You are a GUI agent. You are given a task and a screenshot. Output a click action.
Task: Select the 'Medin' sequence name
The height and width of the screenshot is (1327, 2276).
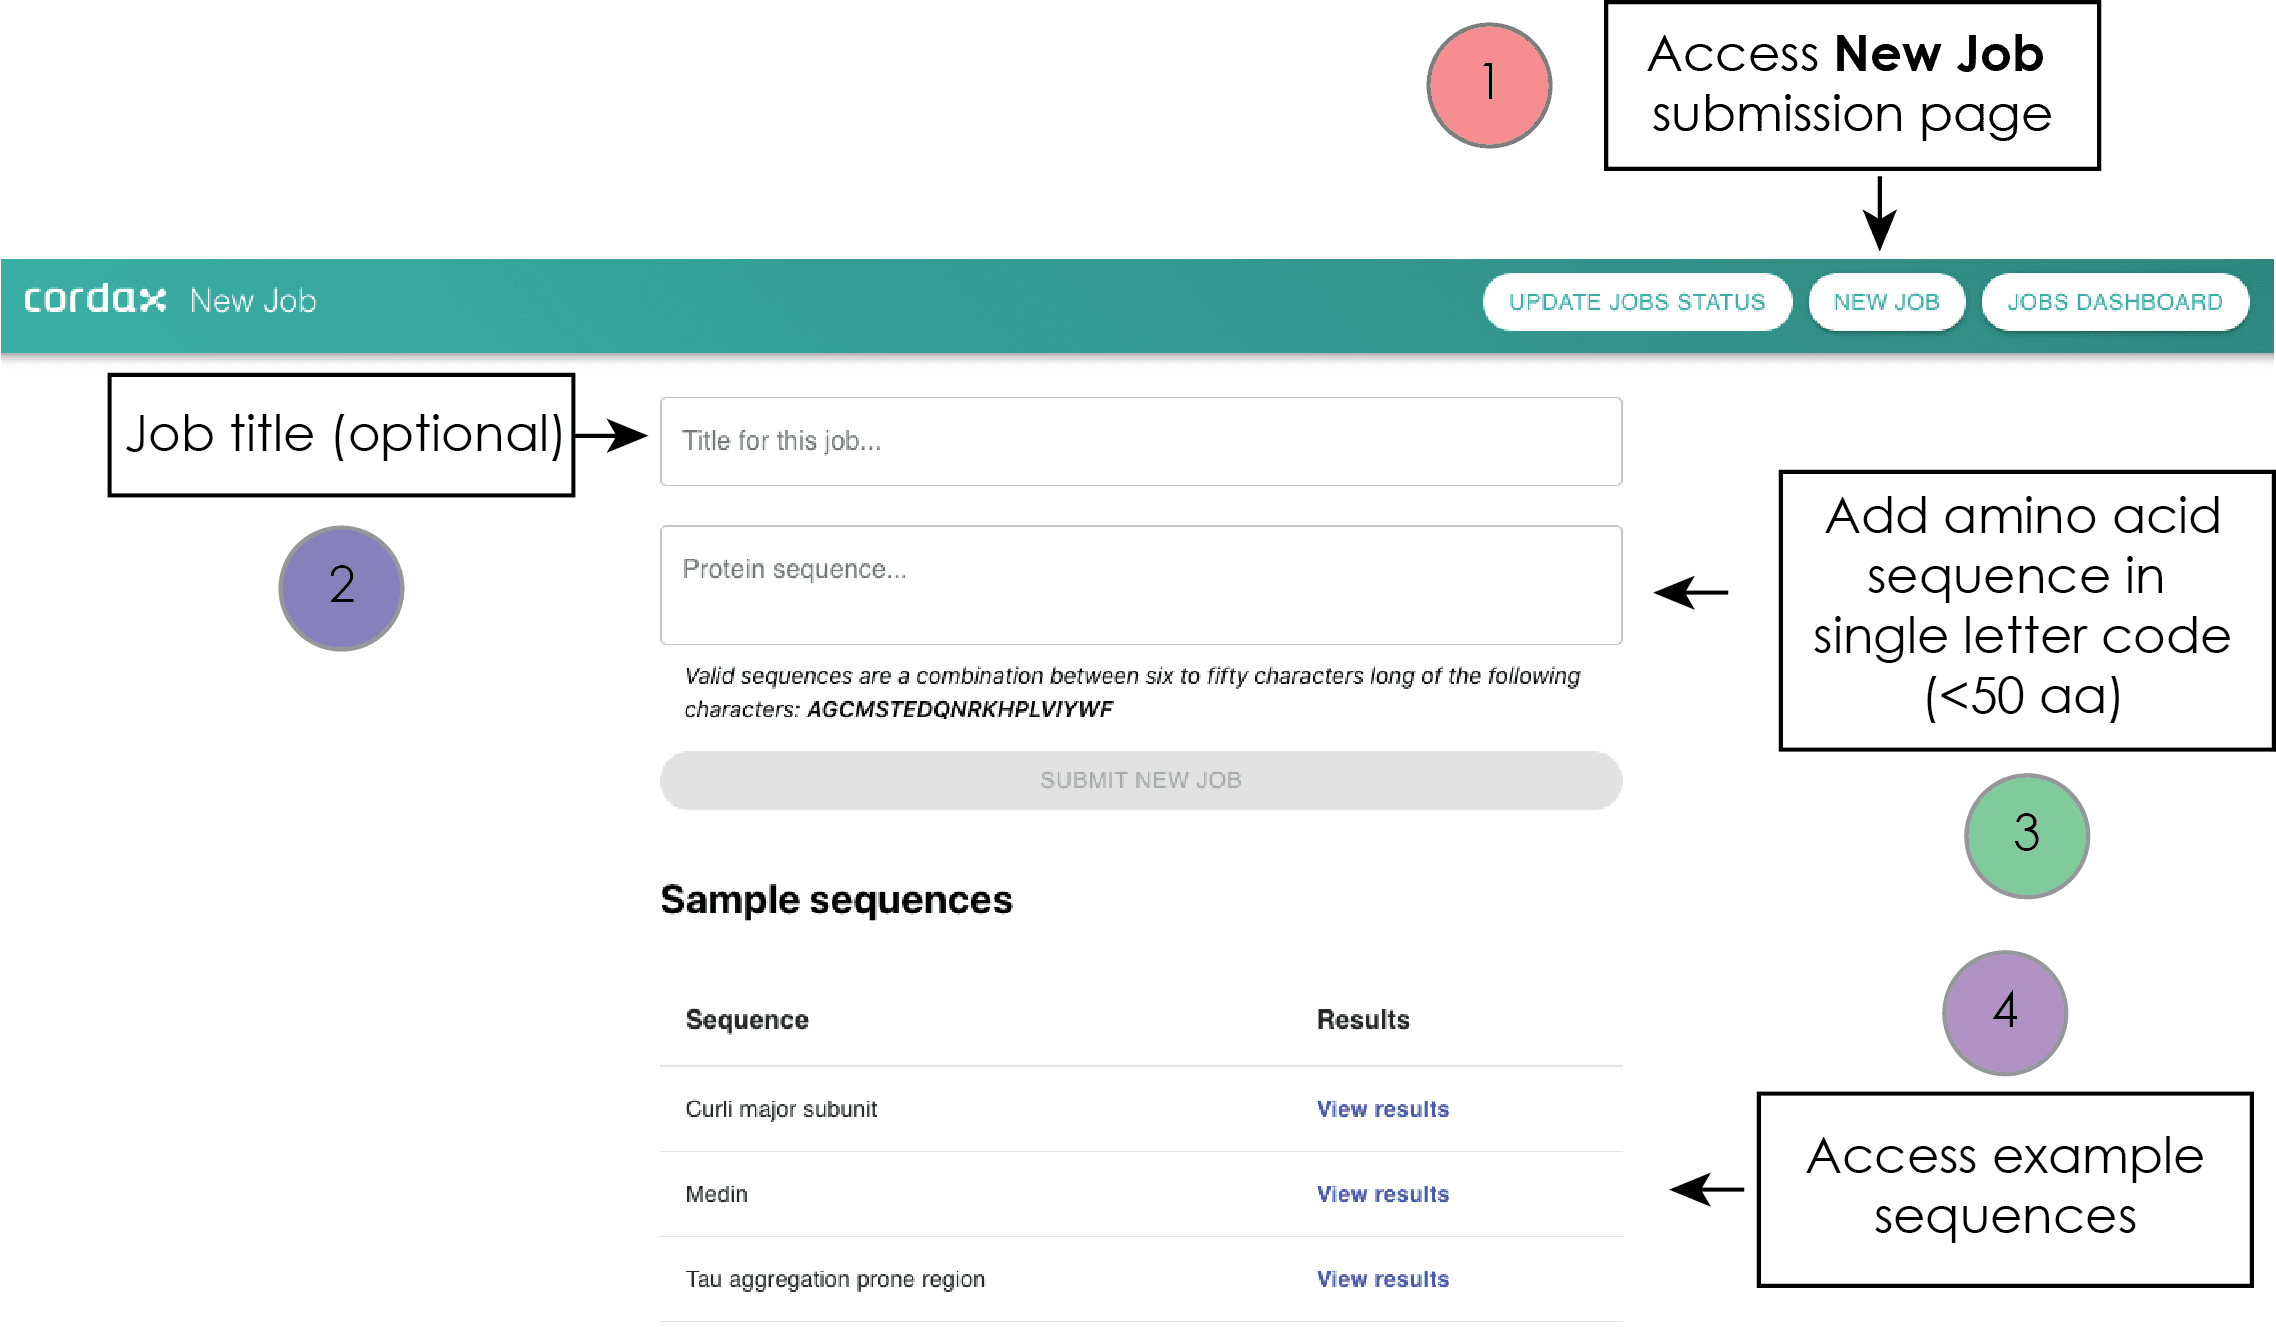point(716,1194)
